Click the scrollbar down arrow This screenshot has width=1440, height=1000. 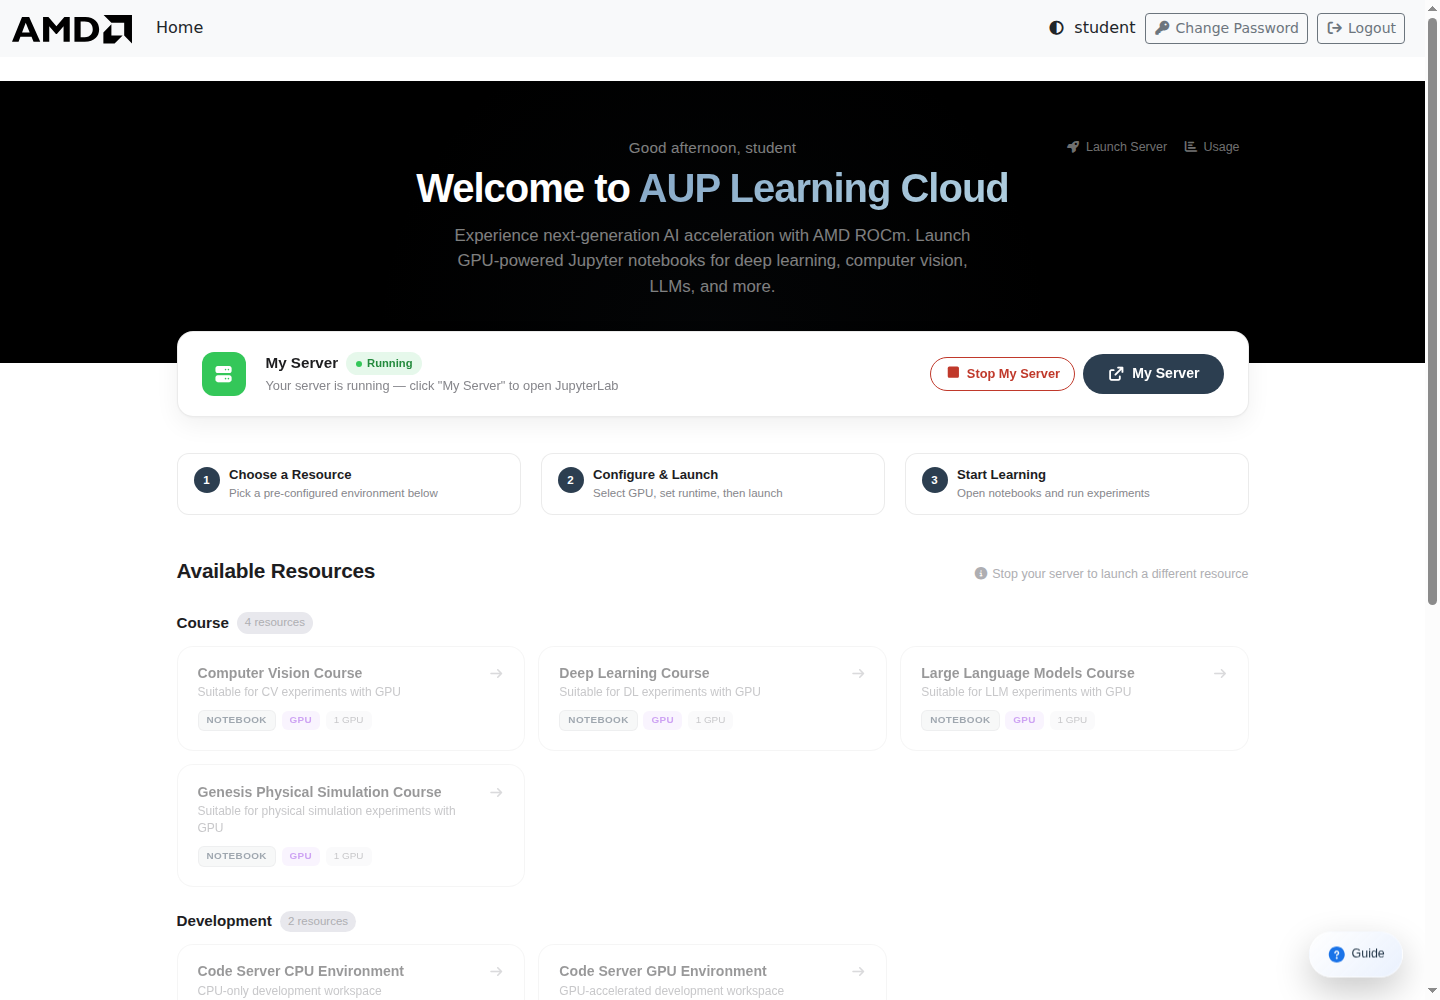(1432, 992)
